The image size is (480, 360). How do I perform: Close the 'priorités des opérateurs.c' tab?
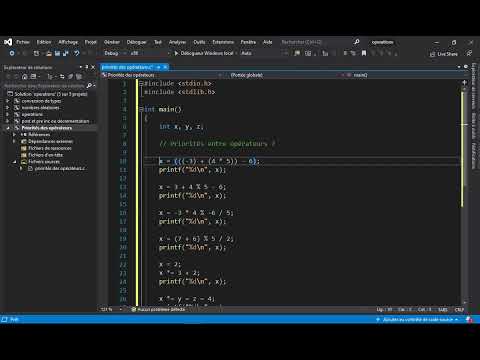pos(165,67)
